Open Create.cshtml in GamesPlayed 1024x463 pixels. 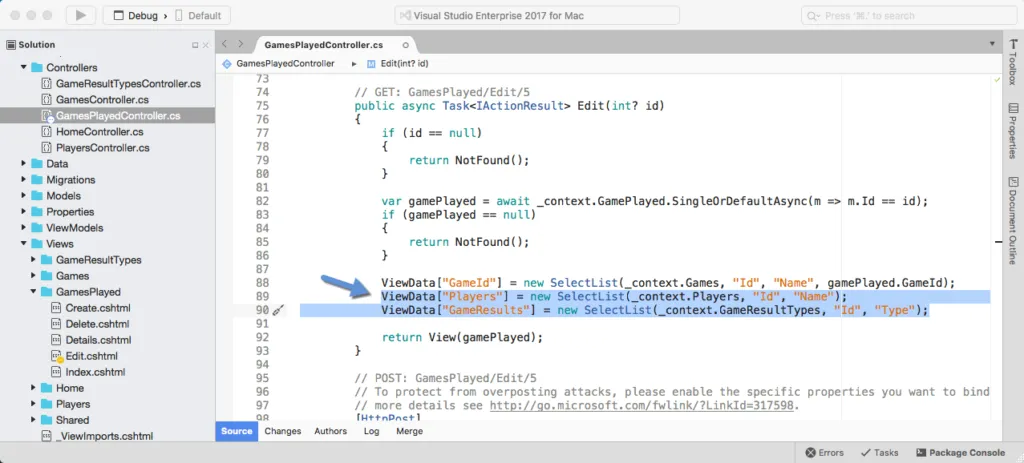tap(98, 308)
